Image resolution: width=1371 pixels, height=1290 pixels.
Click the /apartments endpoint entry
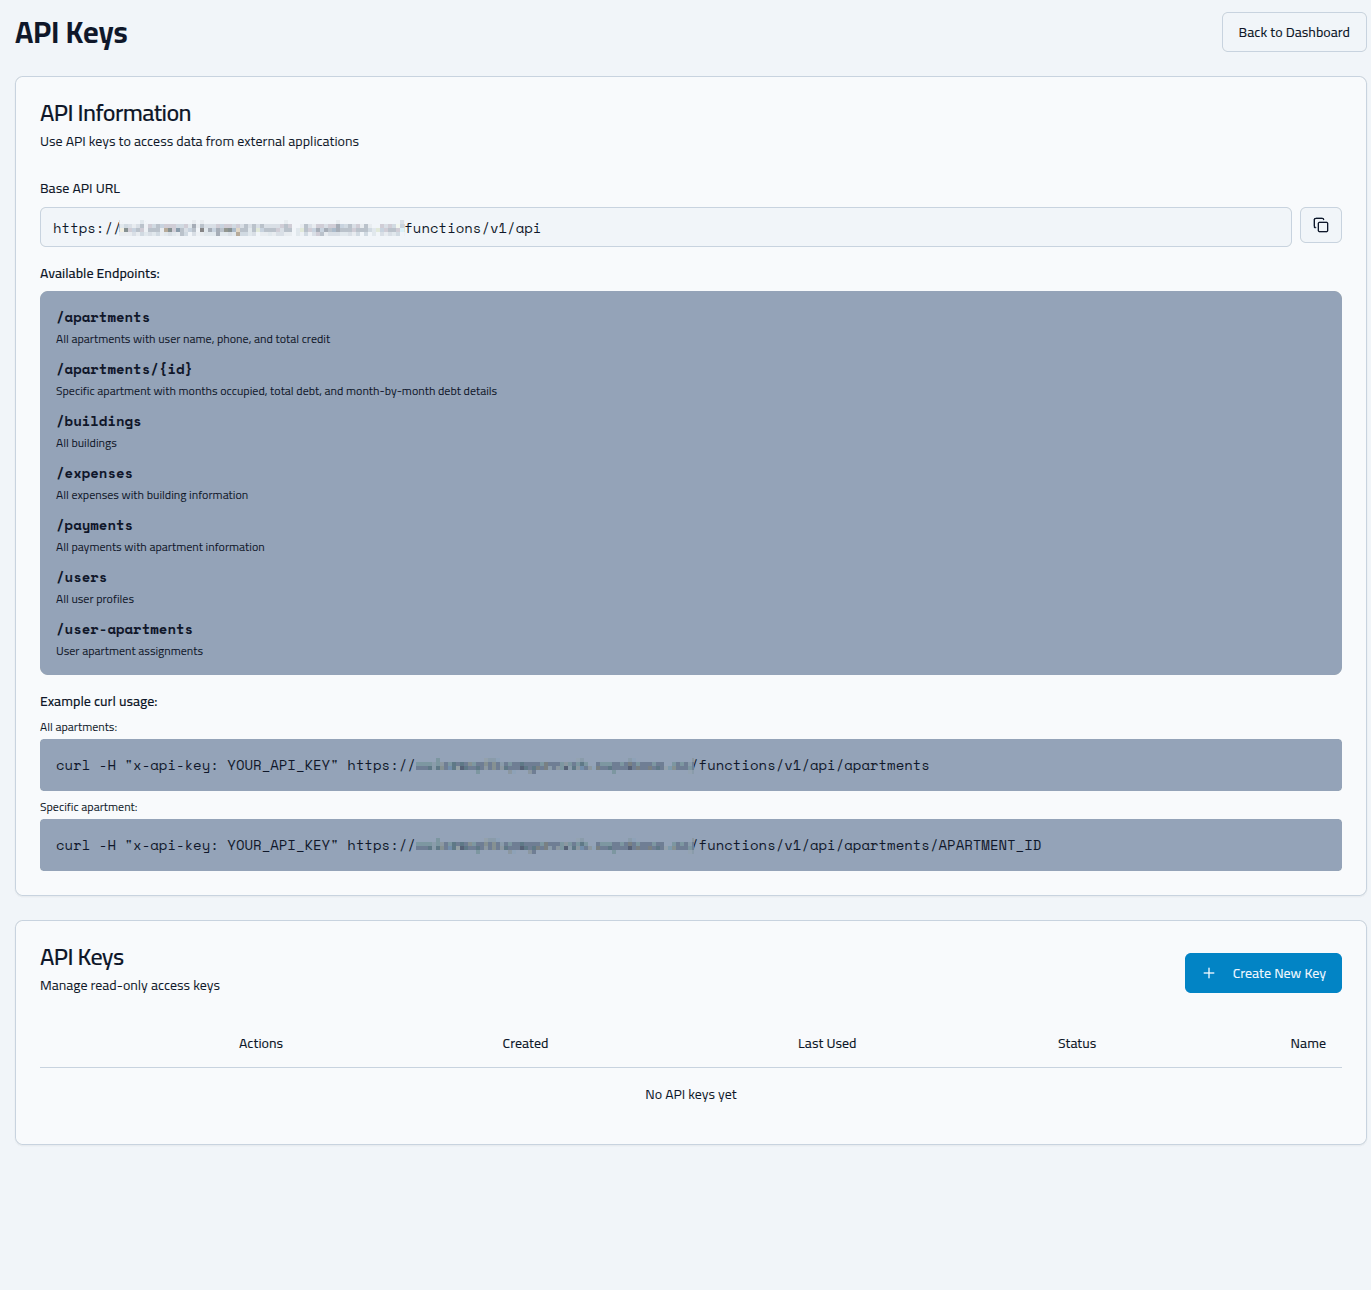103,318
